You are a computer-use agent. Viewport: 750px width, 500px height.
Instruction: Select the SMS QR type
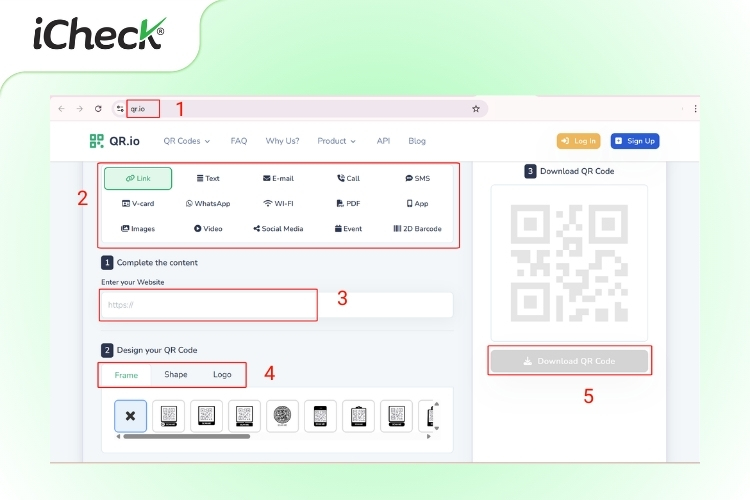pyautogui.click(x=418, y=178)
